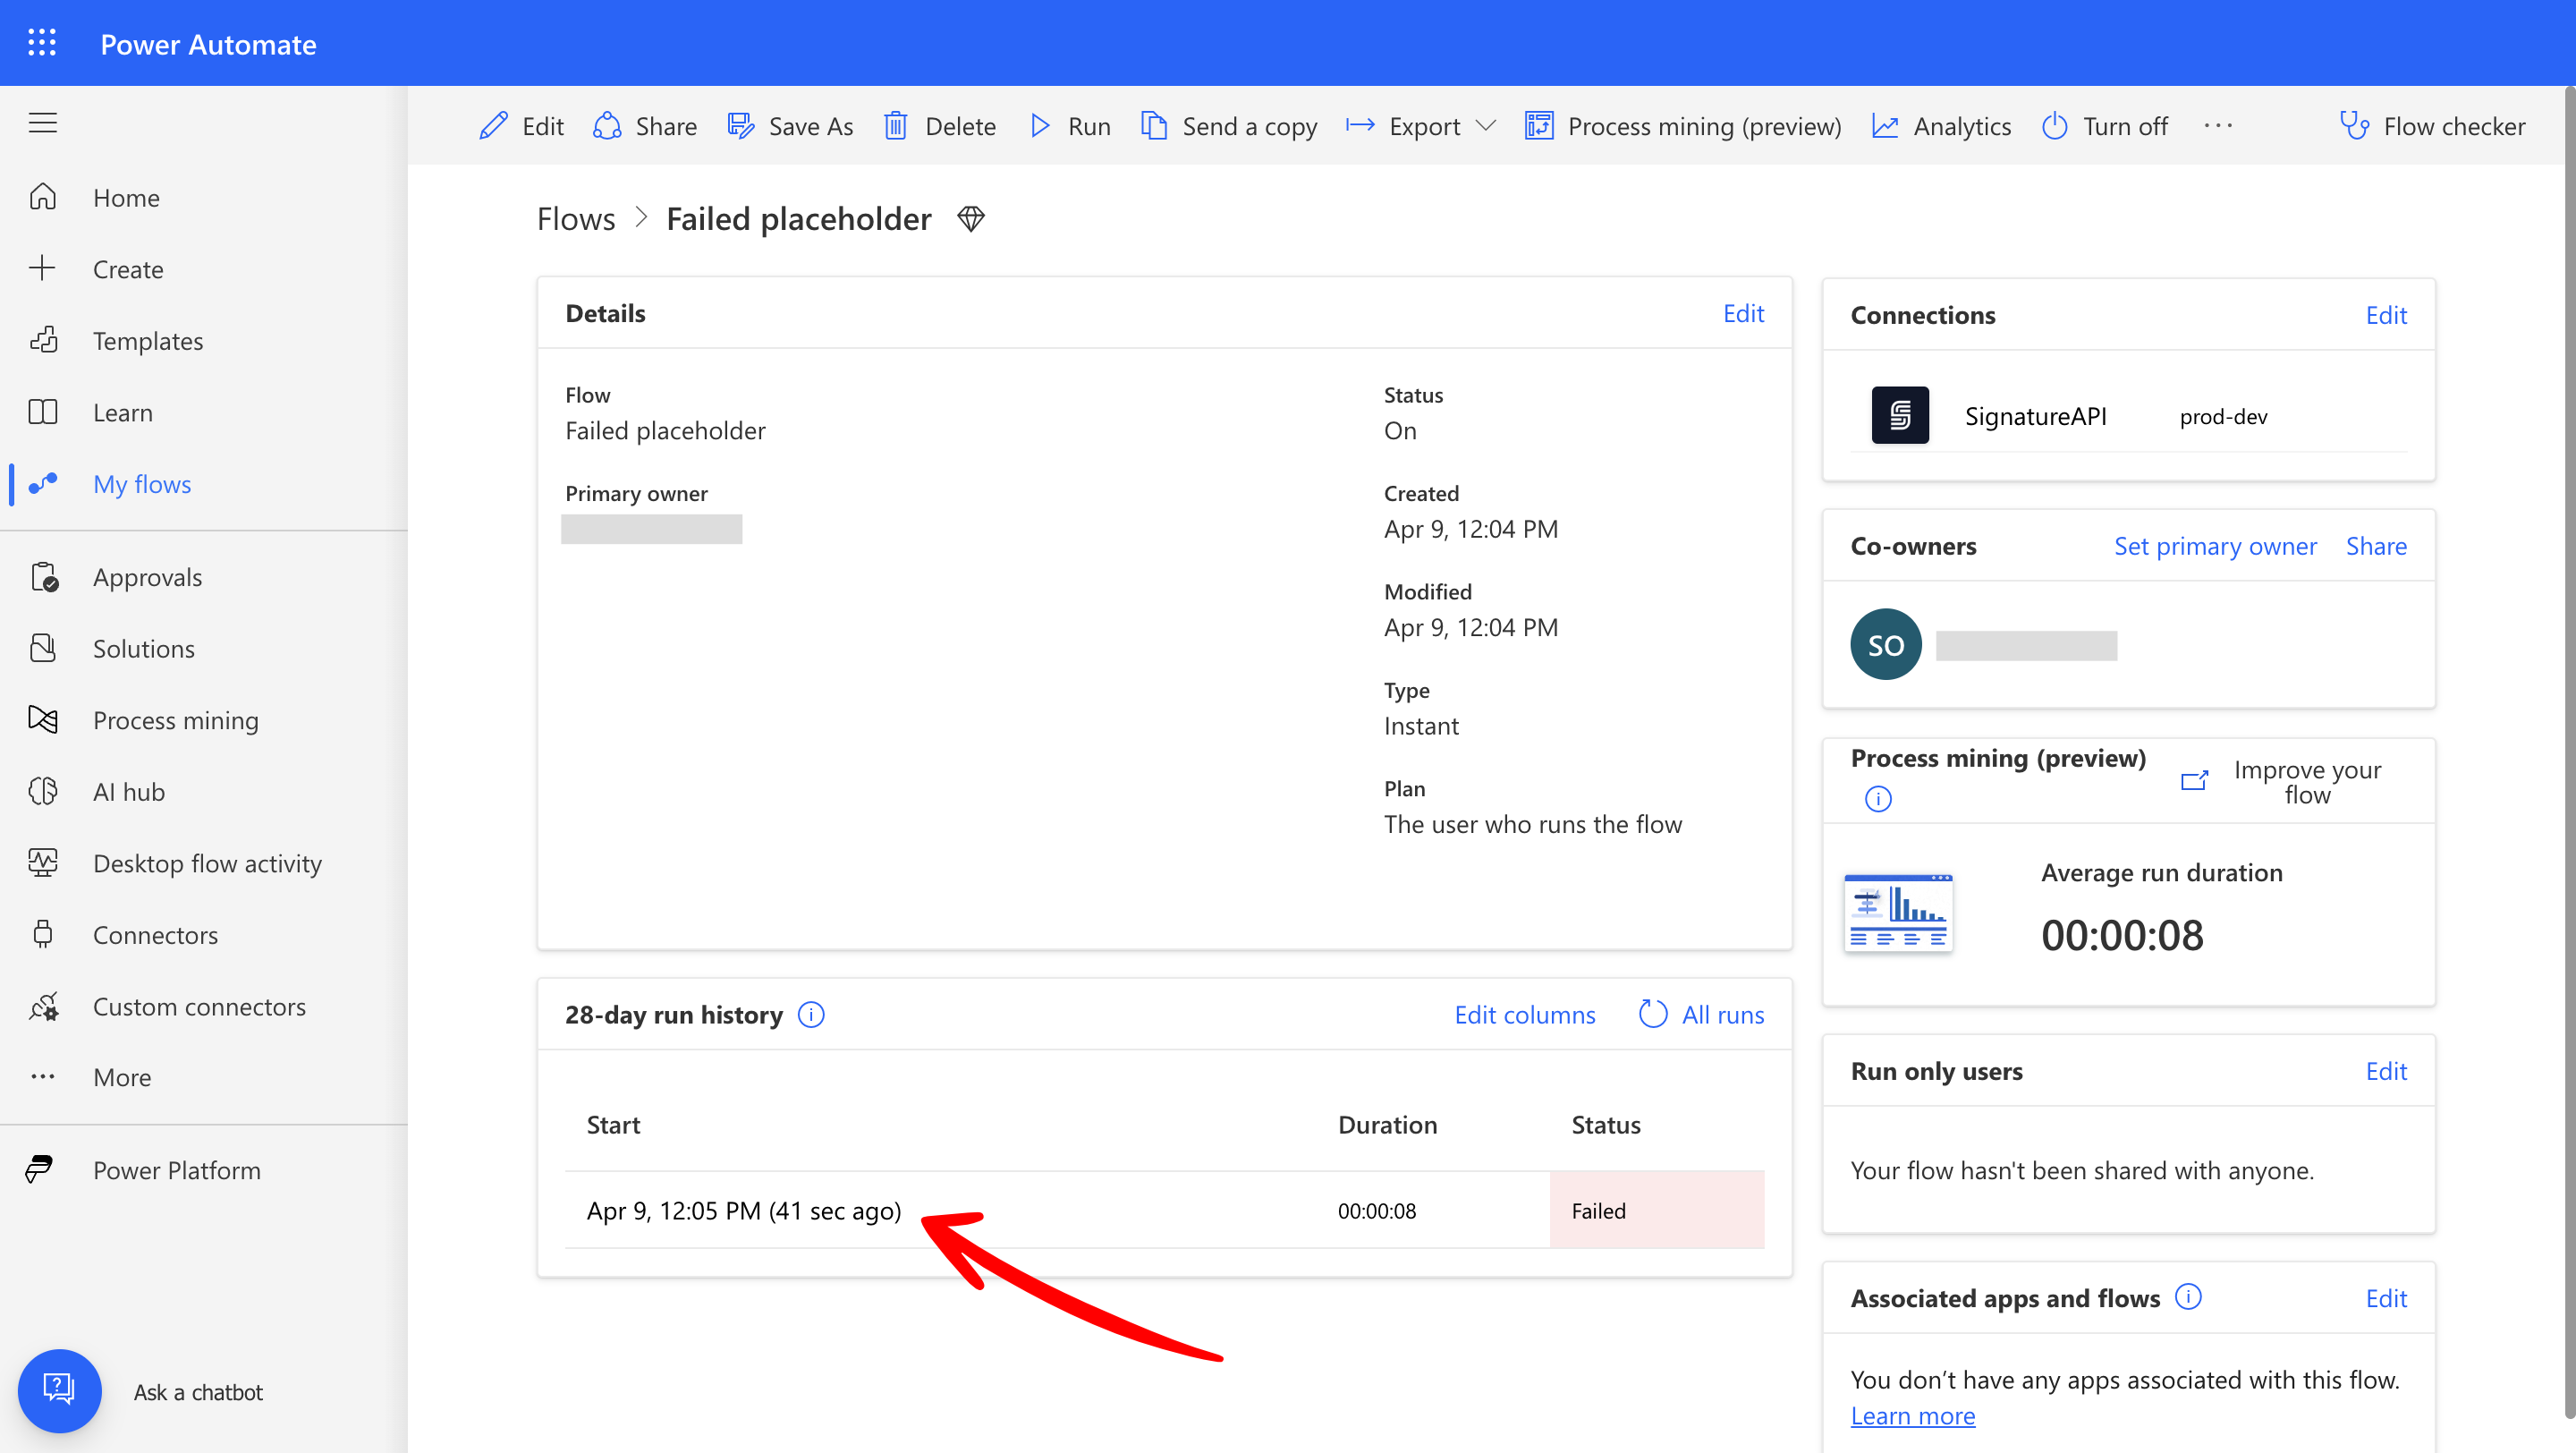Expand the Export dropdown chevron
This screenshot has height=1453, width=2576.
pyautogui.click(x=1486, y=126)
